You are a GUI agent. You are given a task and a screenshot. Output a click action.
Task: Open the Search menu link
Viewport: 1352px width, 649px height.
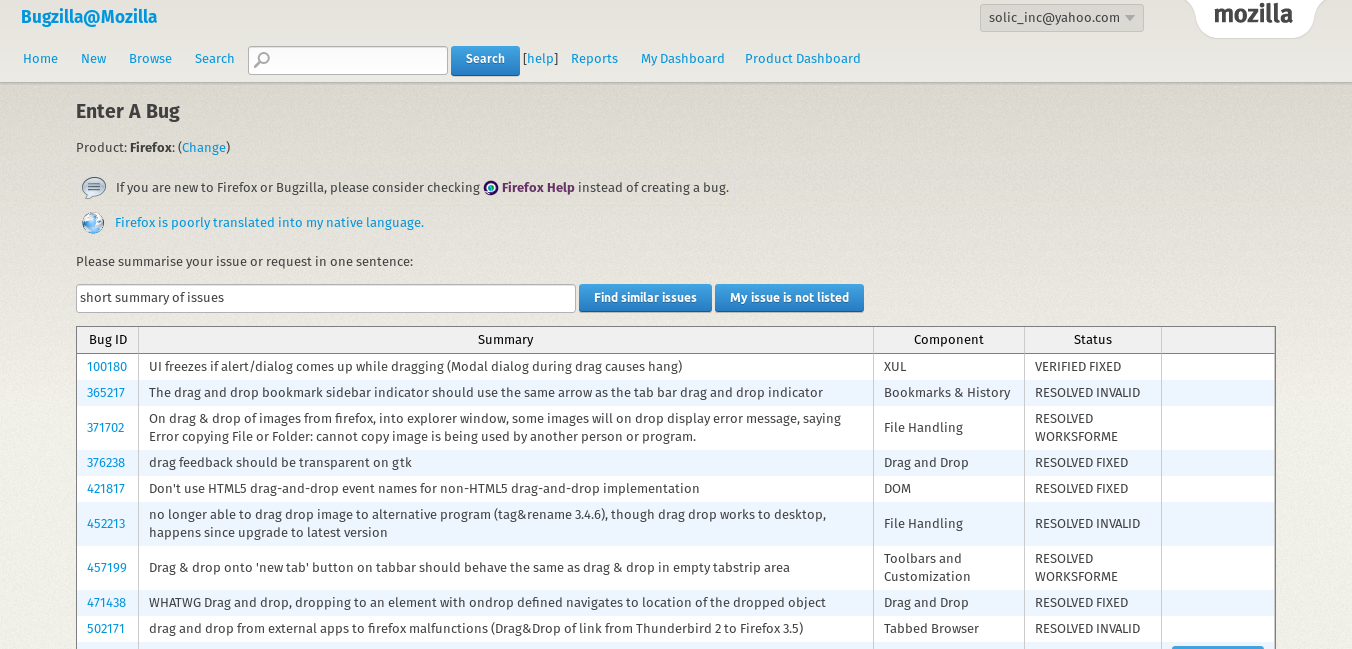[214, 59]
